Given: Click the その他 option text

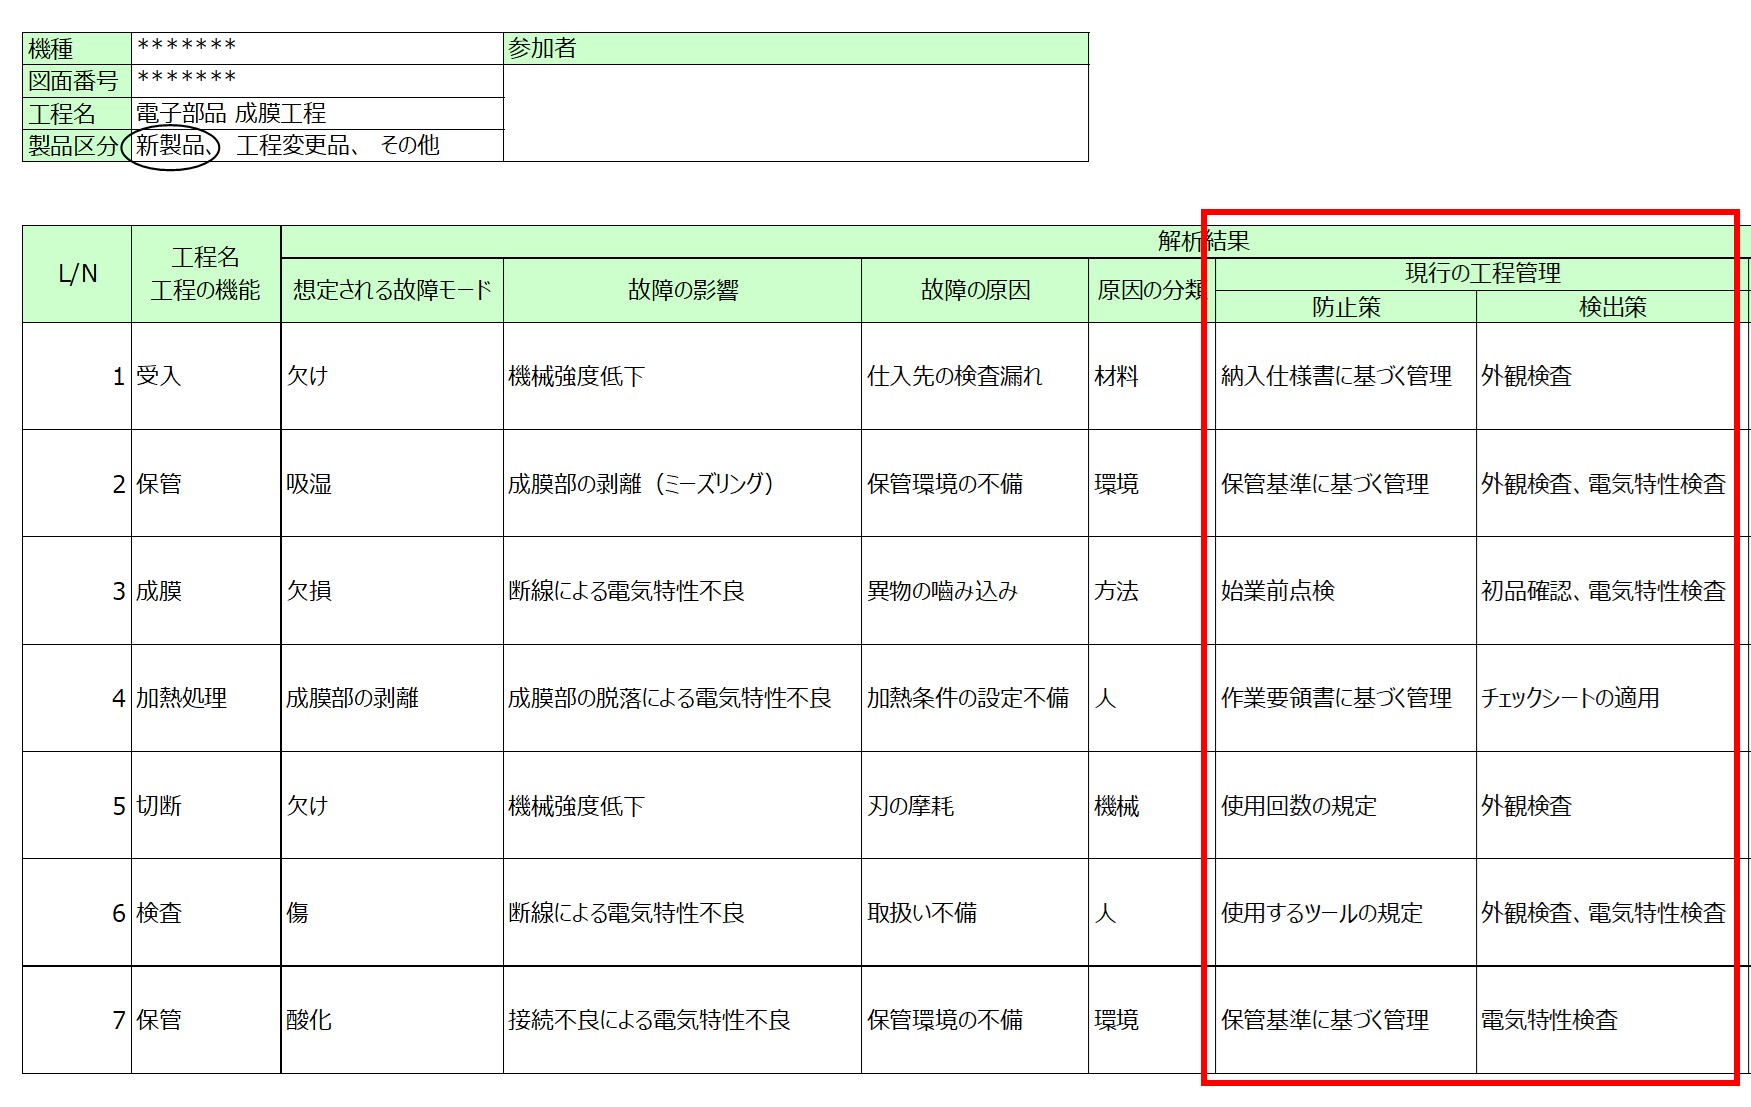Looking at the screenshot, I should tap(410, 146).
